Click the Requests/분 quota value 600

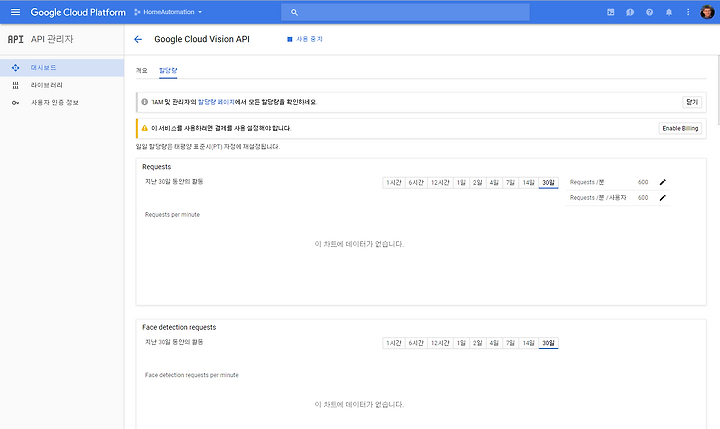pos(643,182)
